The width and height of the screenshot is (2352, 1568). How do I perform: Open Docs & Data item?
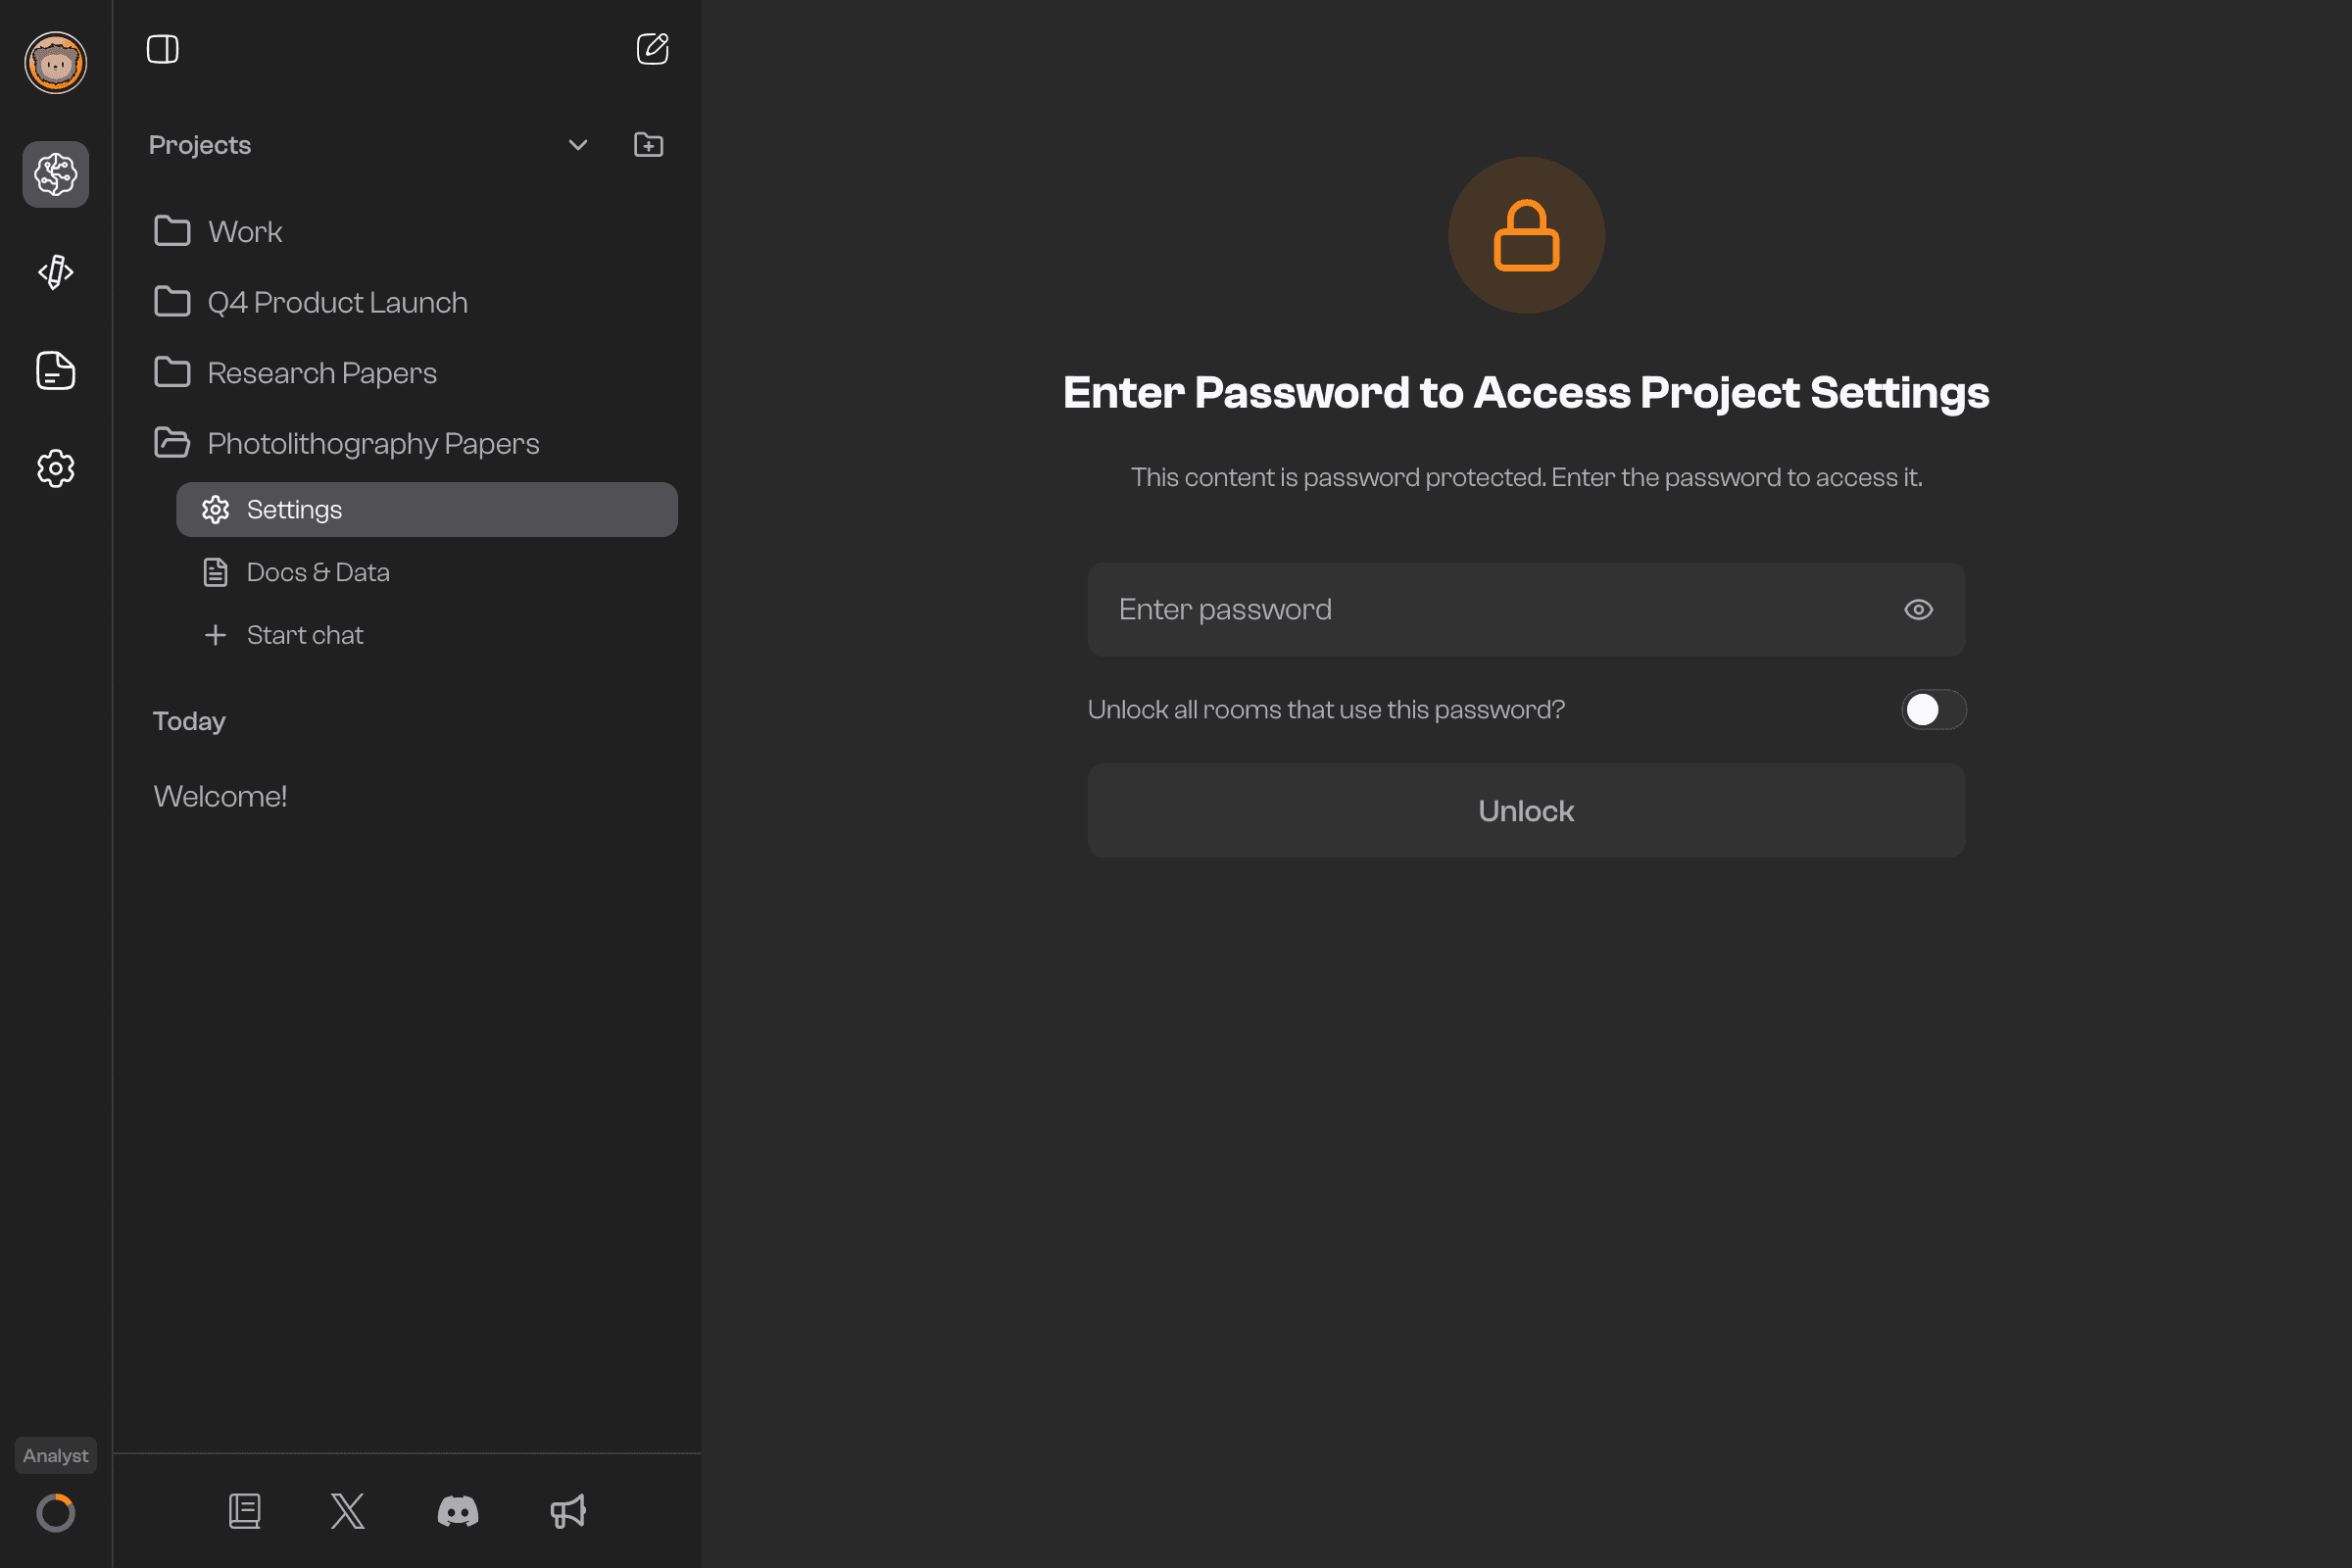coord(296,572)
